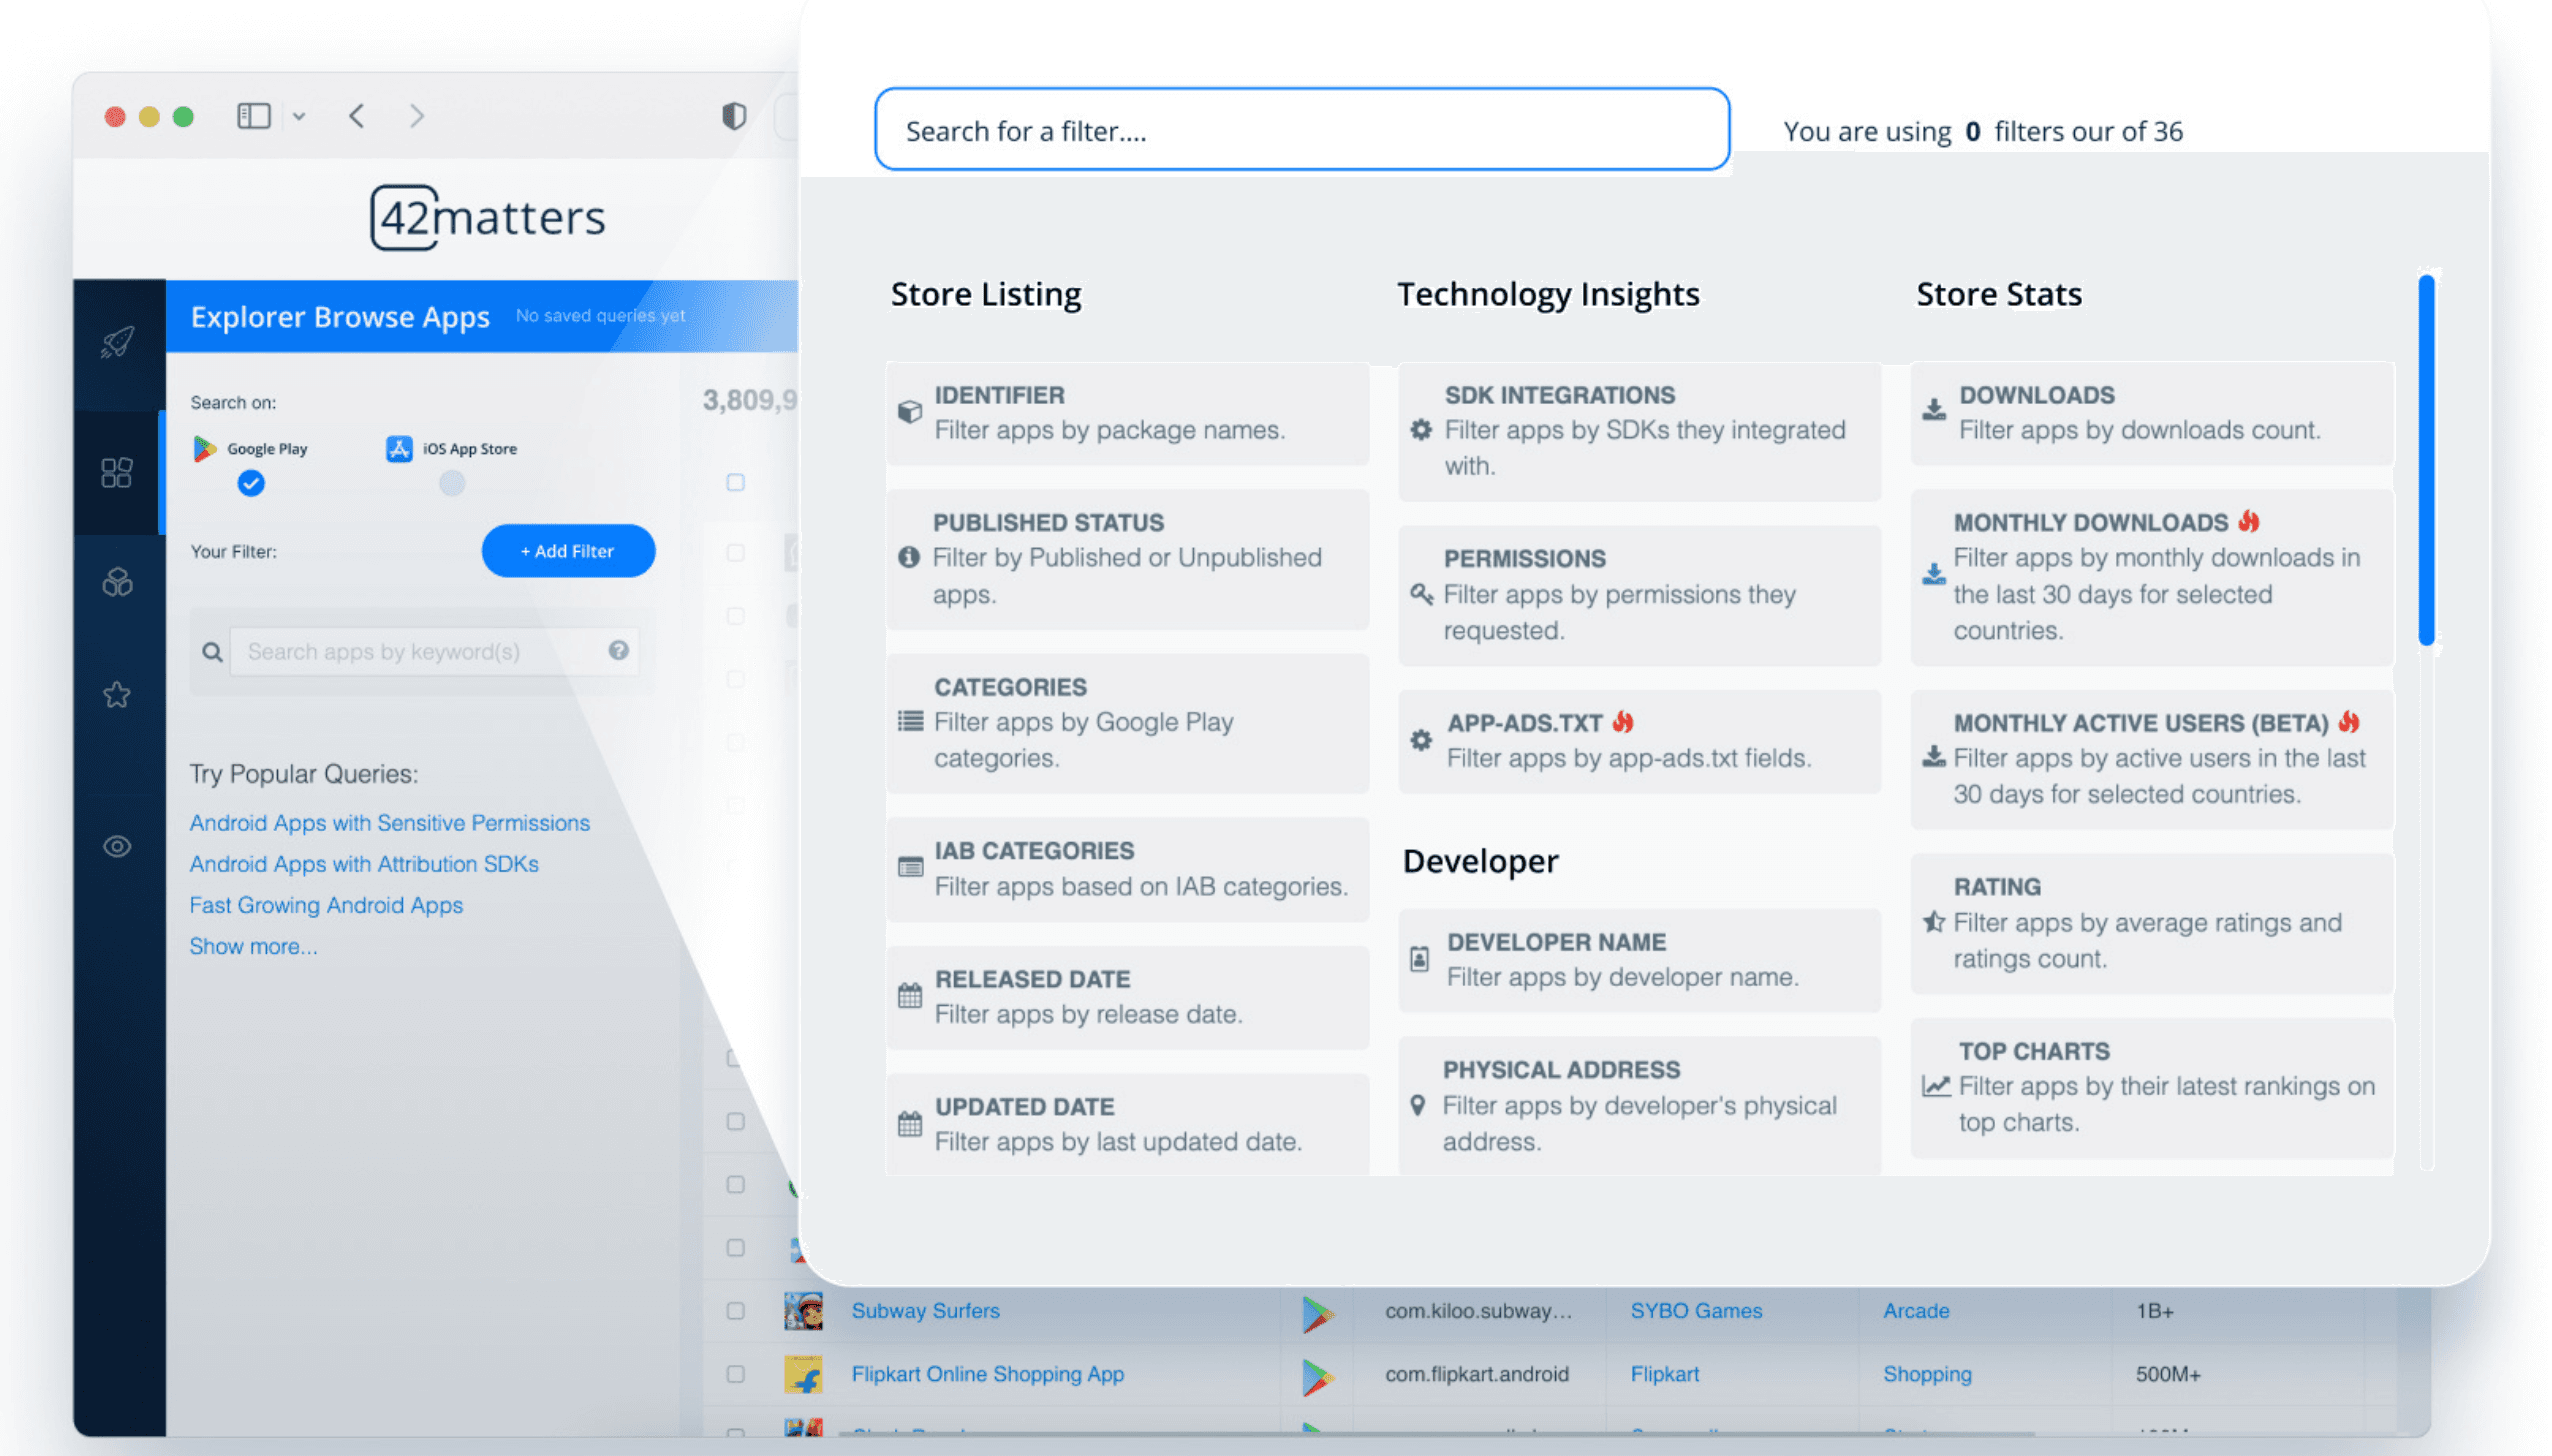Open the Arcade category link
Viewport: 2552px width, 1456px height.
[1916, 1311]
